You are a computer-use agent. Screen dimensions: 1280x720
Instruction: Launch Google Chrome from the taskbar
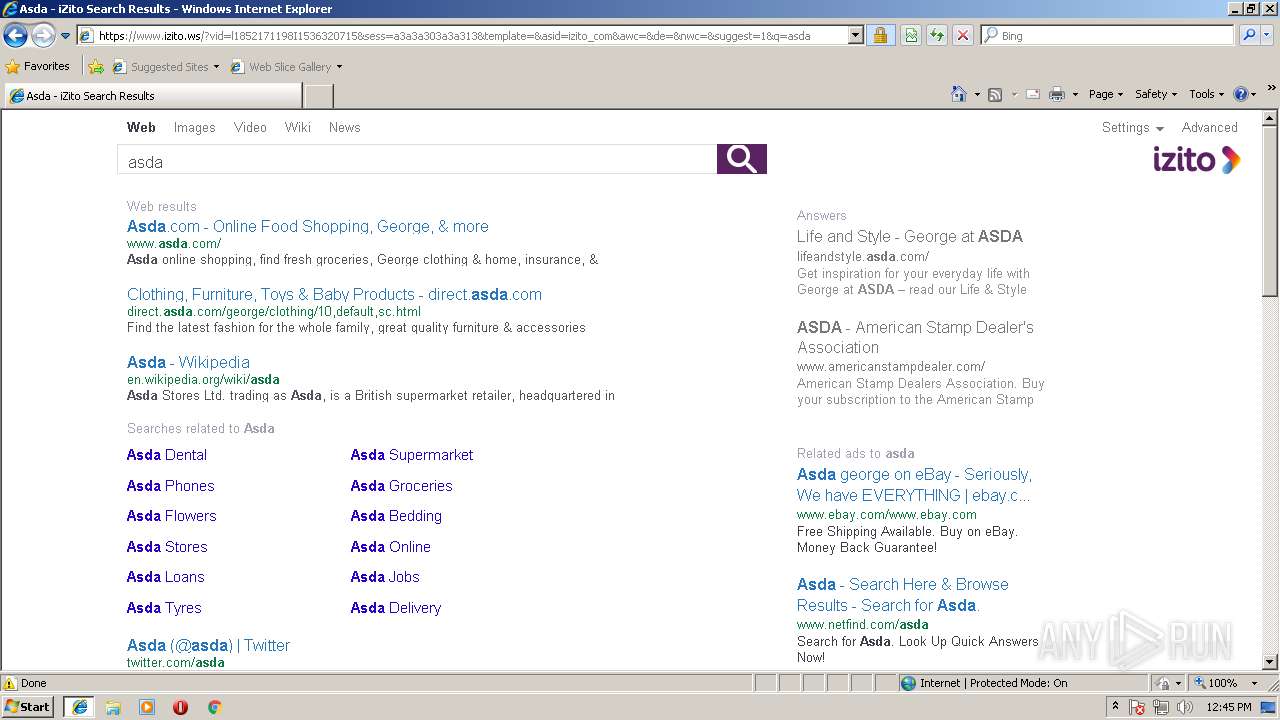[214, 707]
